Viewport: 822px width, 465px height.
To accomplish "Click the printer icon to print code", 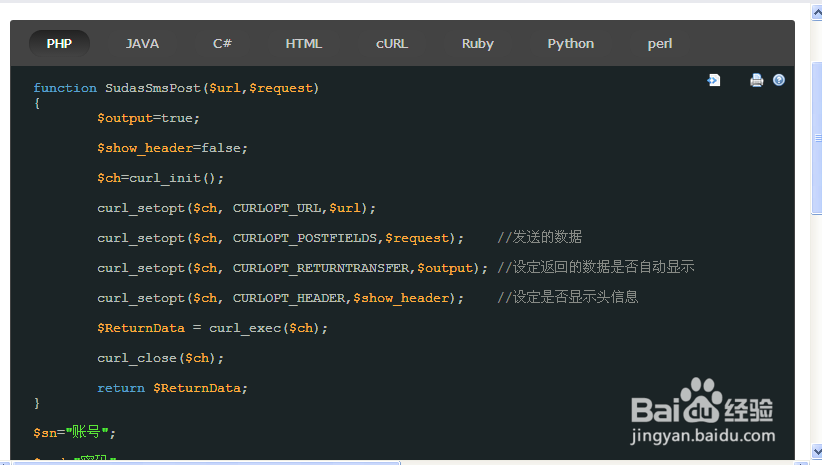I will tap(756, 80).
